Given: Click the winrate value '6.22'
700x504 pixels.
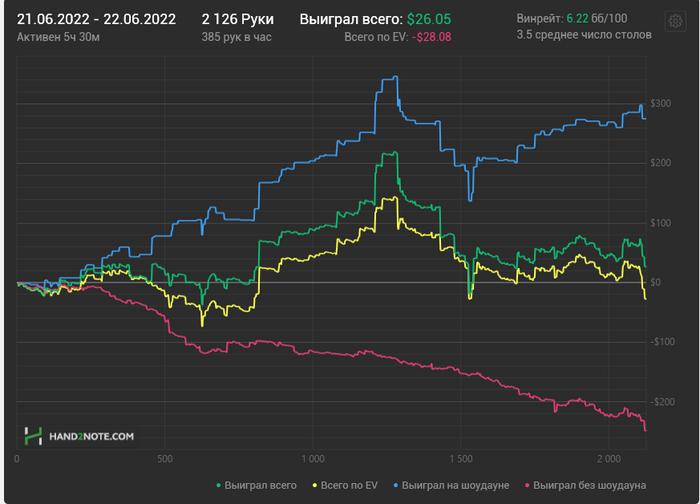Looking at the screenshot, I should click(577, 18).
